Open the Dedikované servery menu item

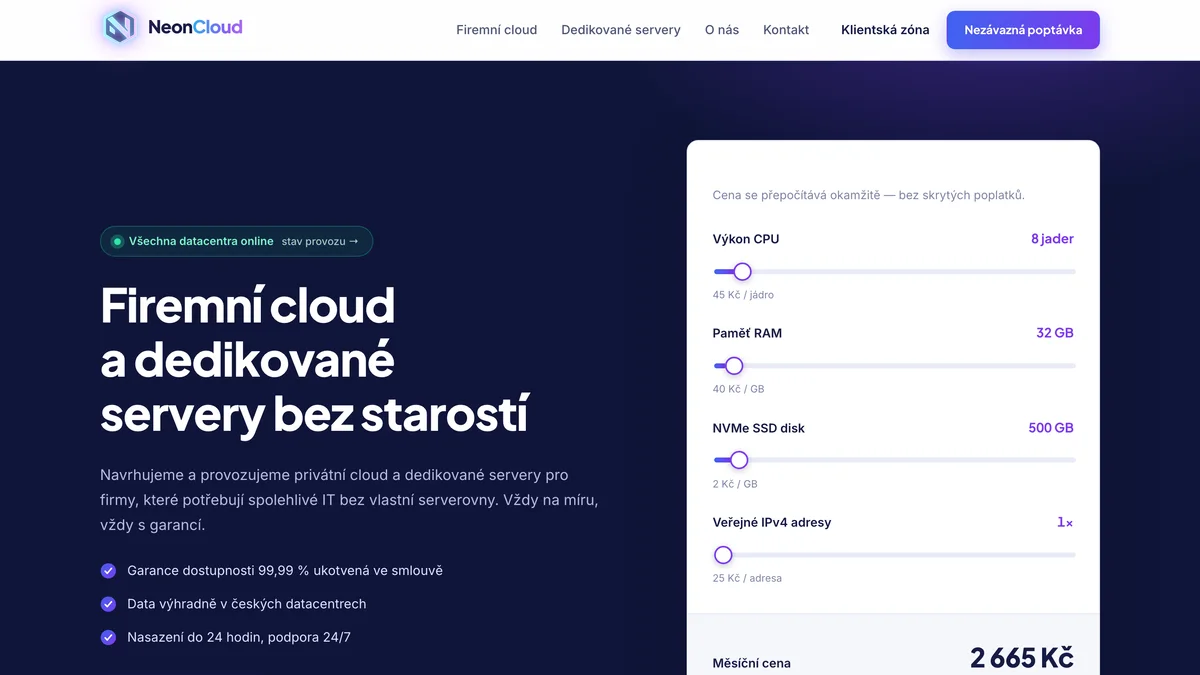621,30
